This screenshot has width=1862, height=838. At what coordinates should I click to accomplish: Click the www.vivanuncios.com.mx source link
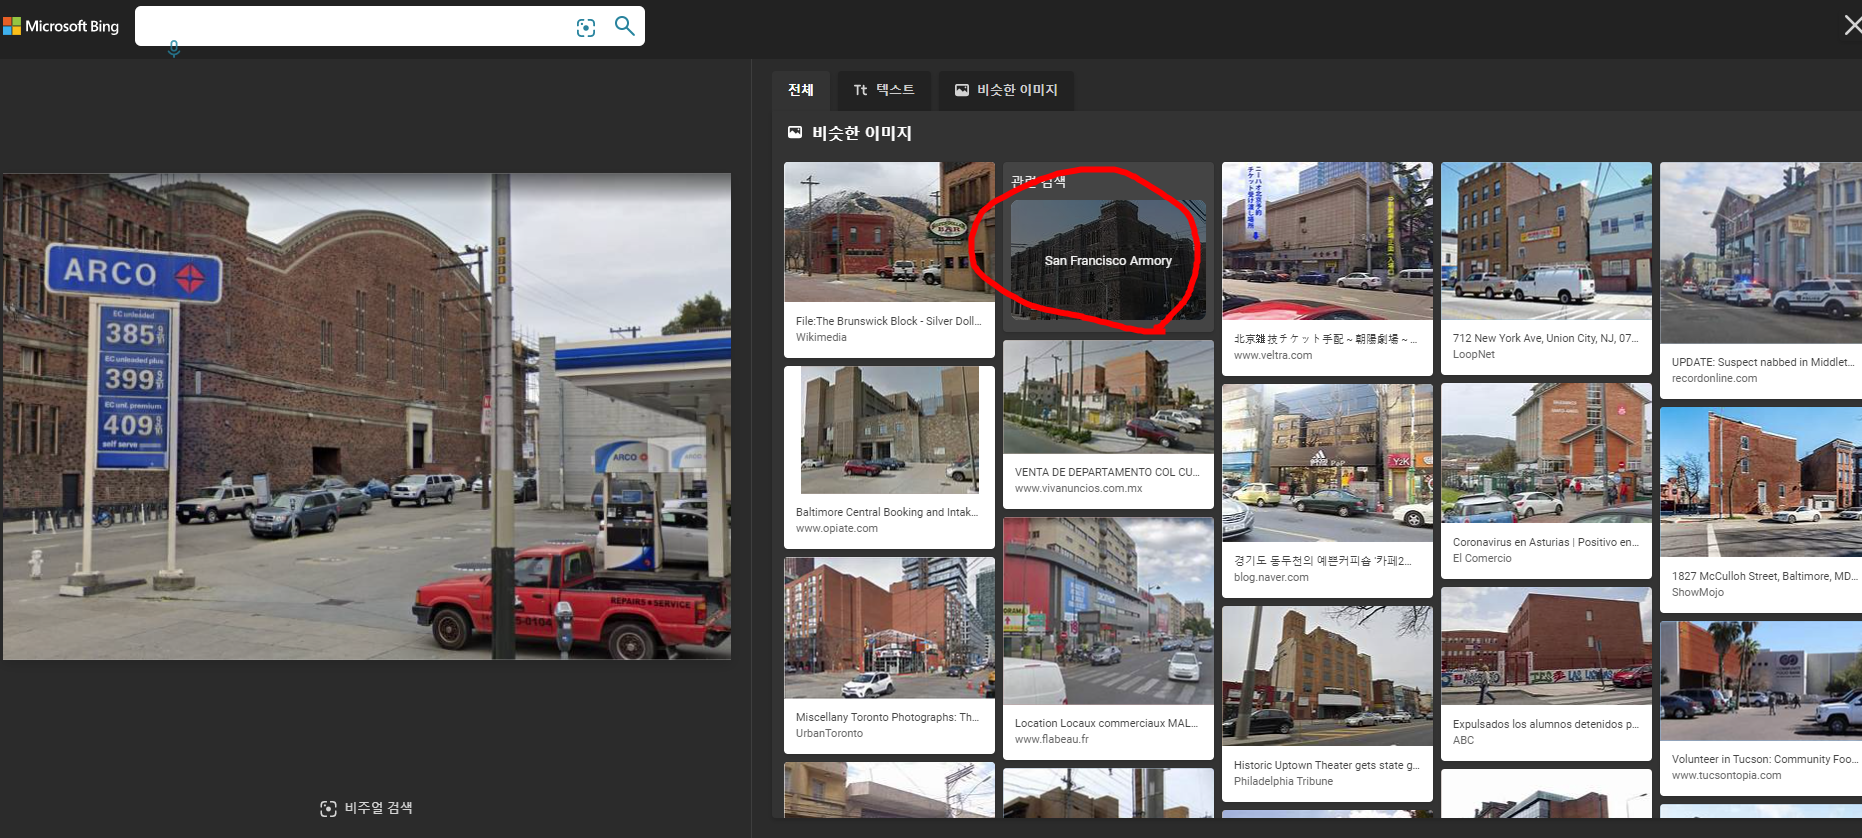coord(1078,489)
